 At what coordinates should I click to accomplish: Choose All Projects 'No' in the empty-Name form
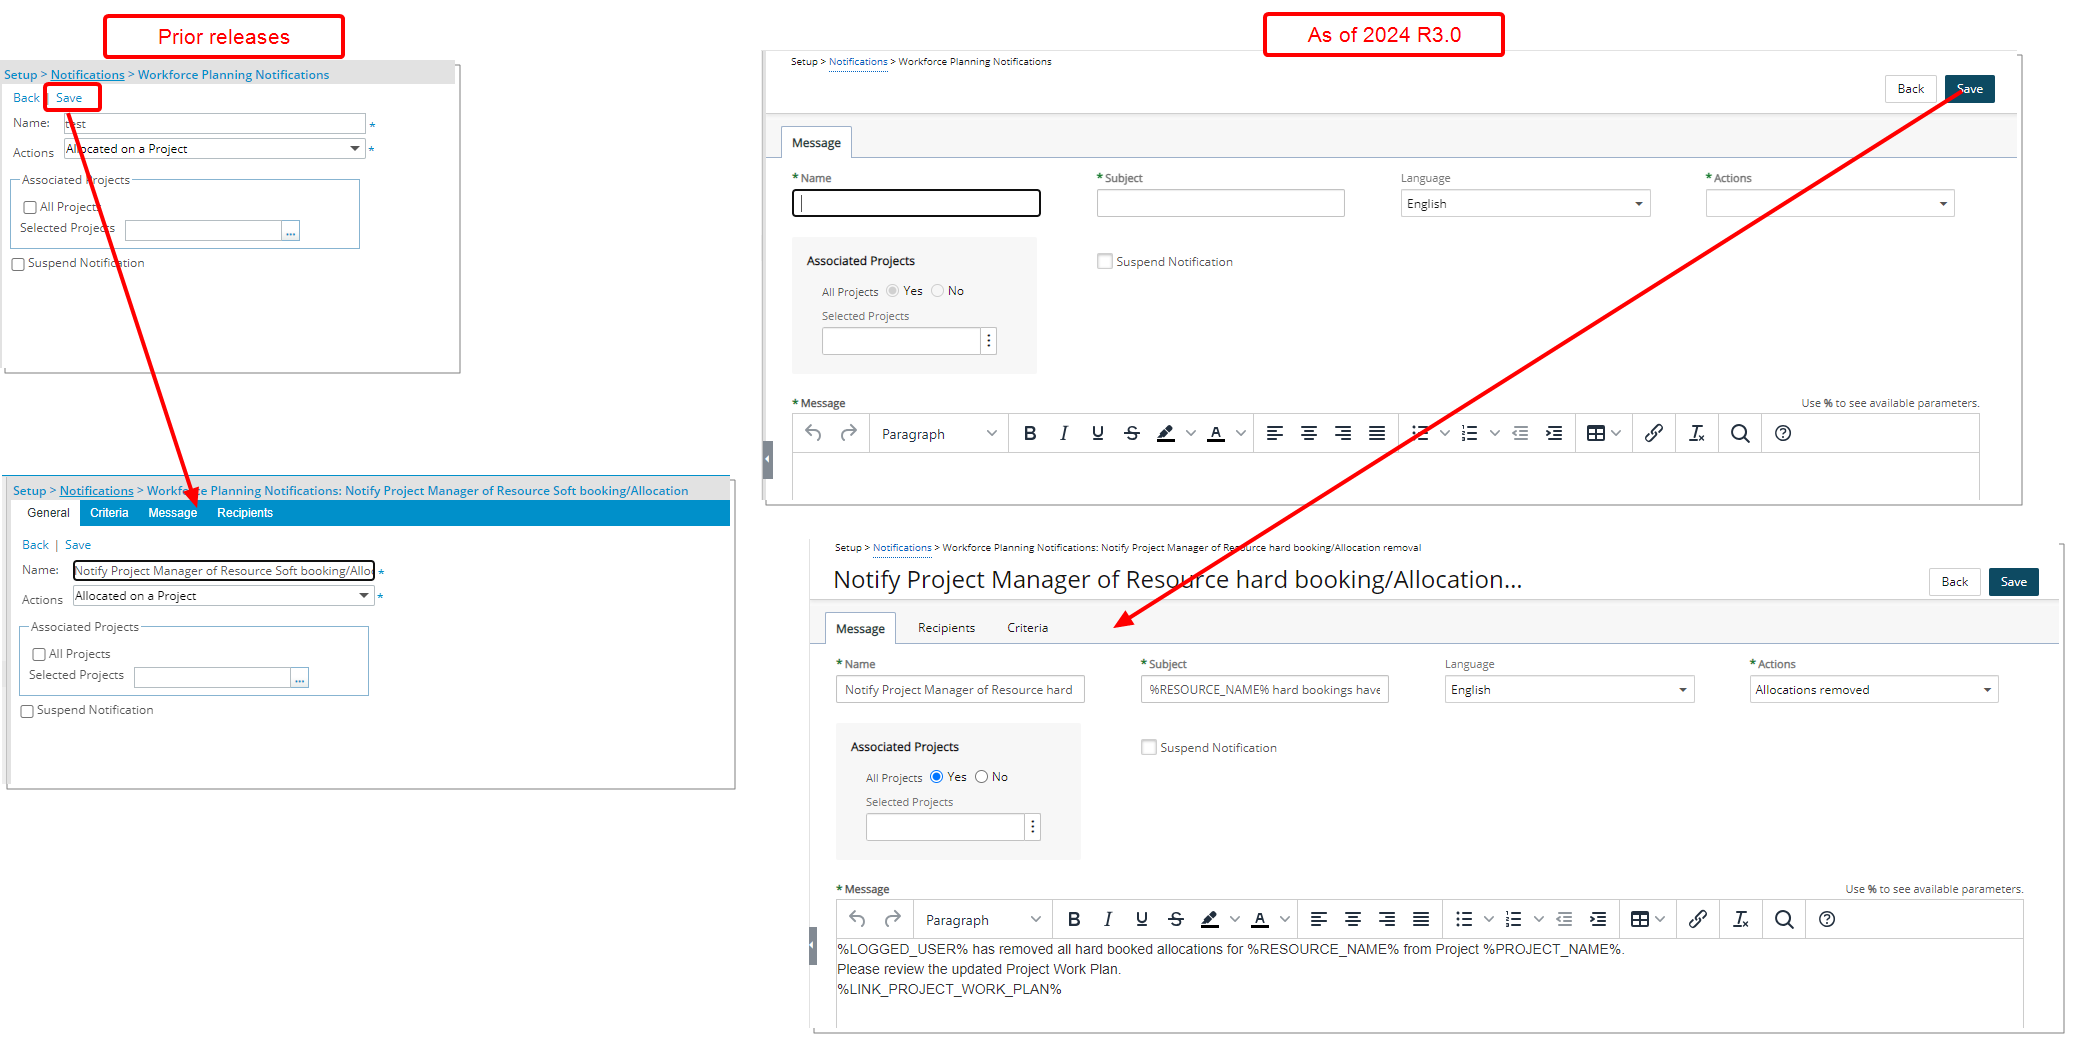pos(938,291)
